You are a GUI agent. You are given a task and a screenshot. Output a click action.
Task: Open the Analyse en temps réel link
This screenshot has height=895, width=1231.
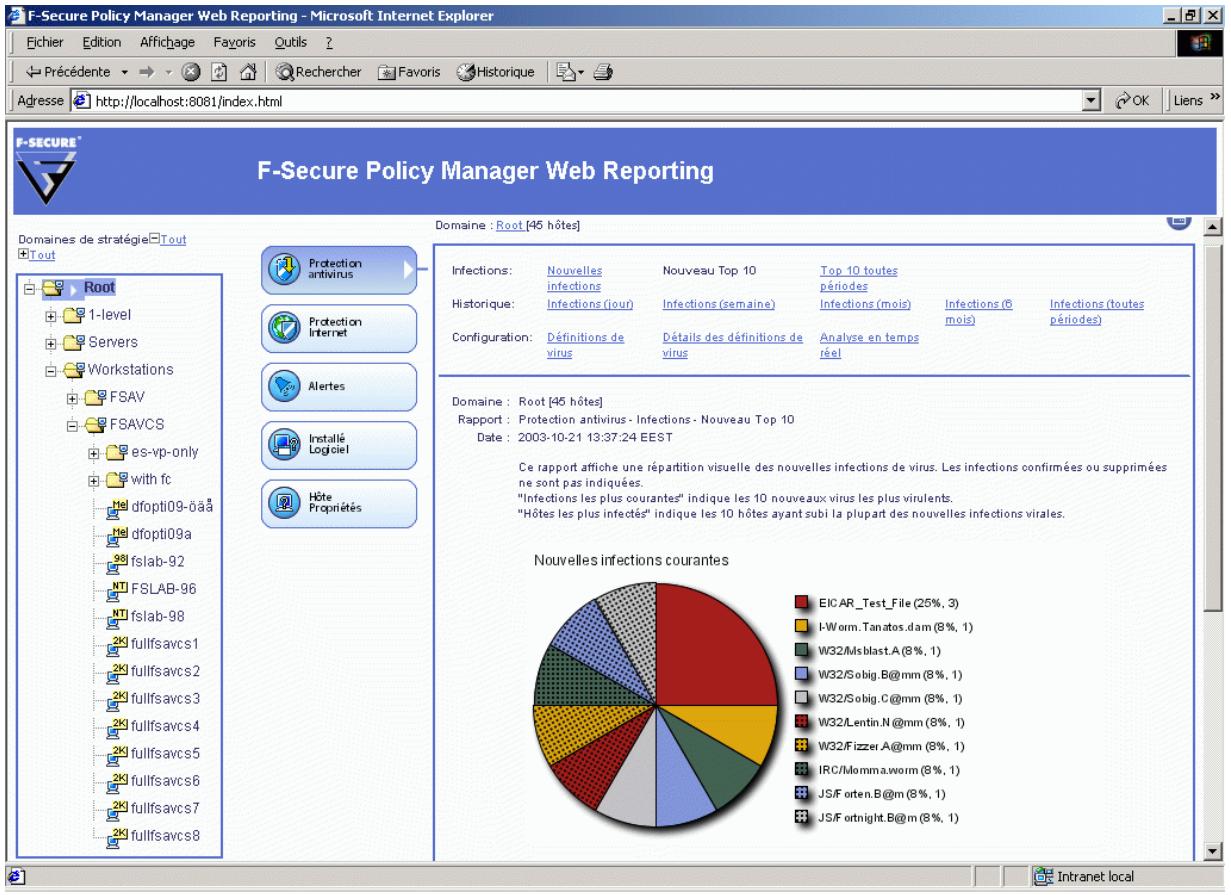pos(869,345)
